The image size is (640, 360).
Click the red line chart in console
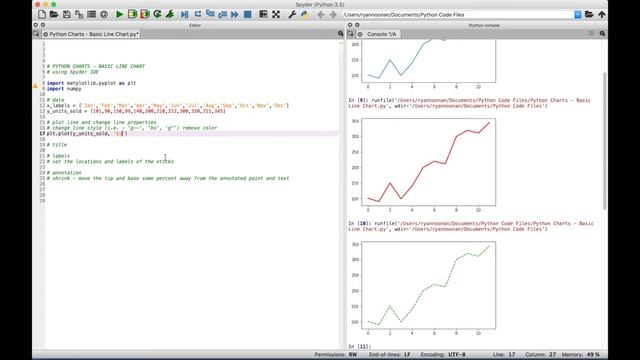[x=429, y=162]
